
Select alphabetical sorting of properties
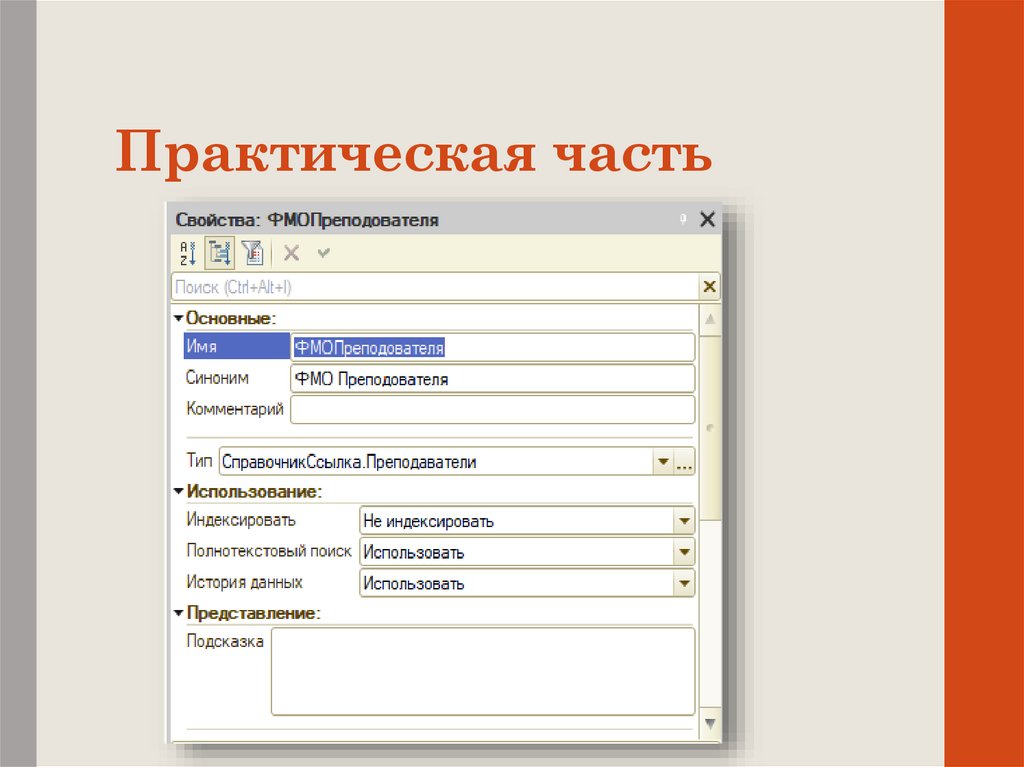[186, 252]
